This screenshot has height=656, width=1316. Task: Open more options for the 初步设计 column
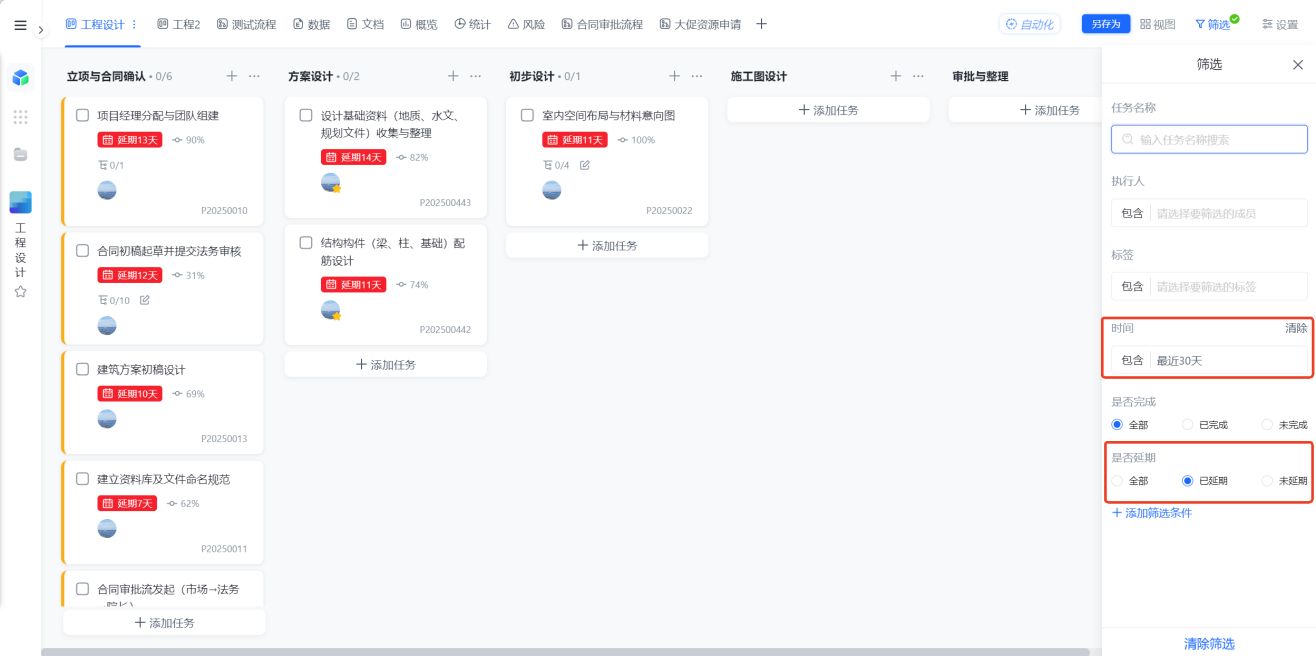(x=697, y=76)
